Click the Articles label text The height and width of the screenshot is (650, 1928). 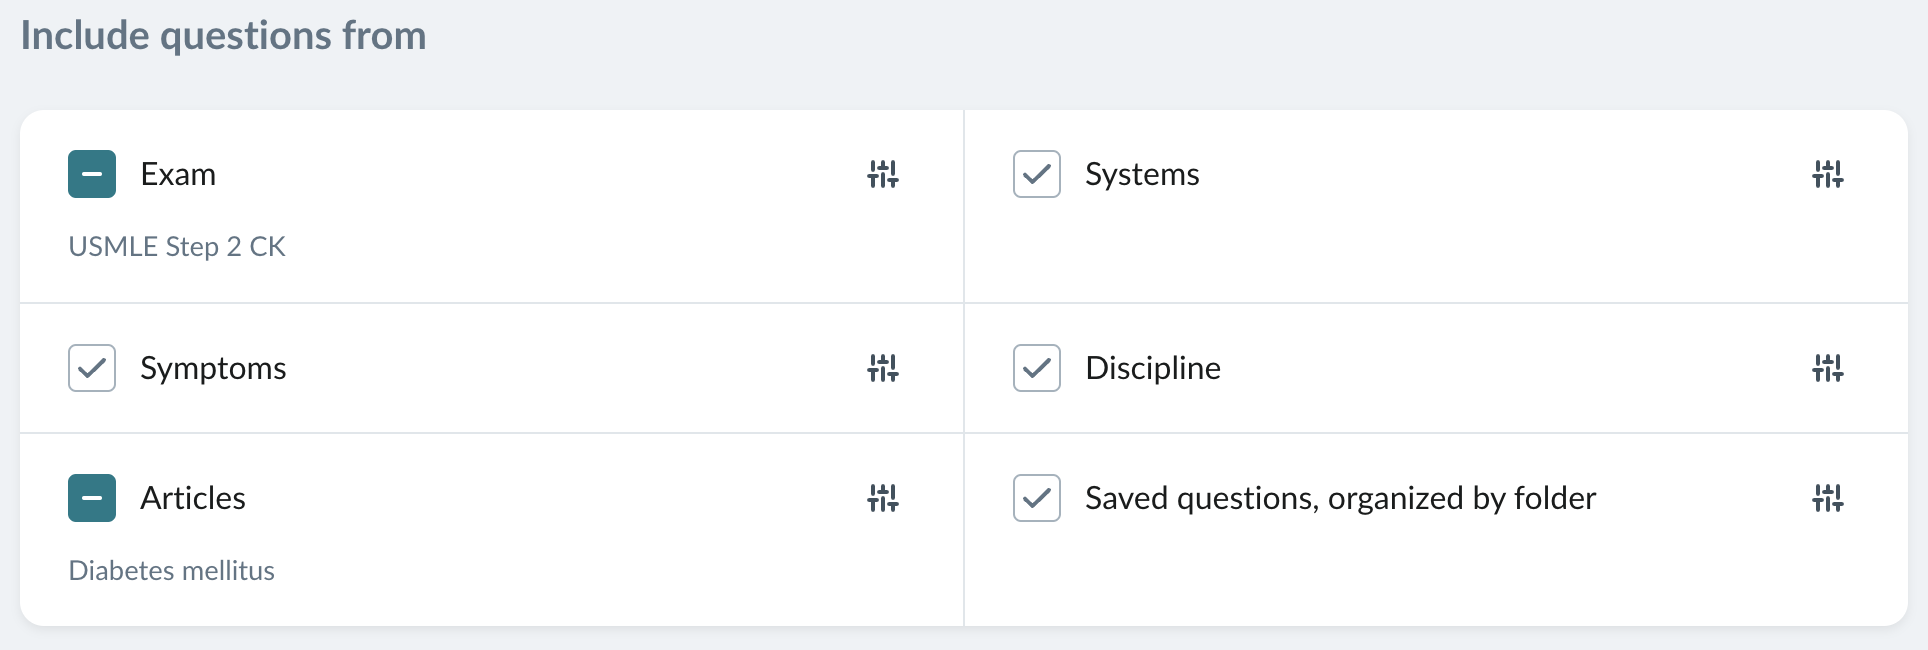coord(193,498)
